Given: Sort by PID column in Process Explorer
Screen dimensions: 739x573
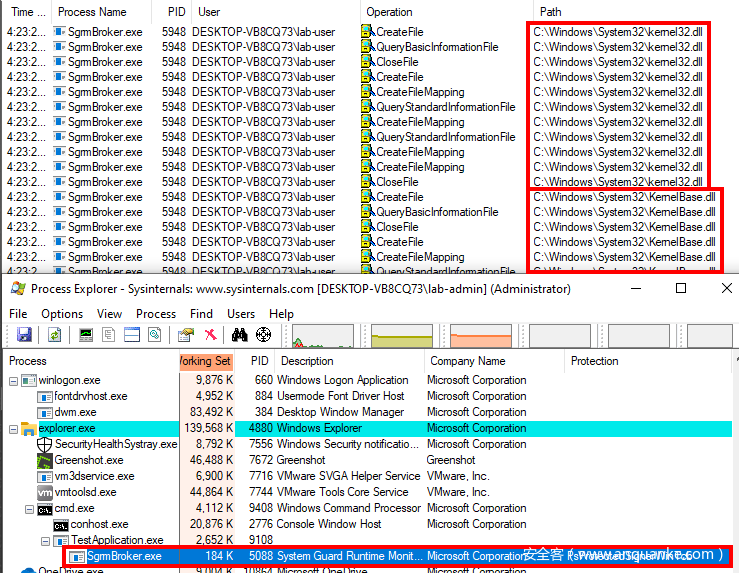Looking at the screenshot, I should (x=255, y=361).
